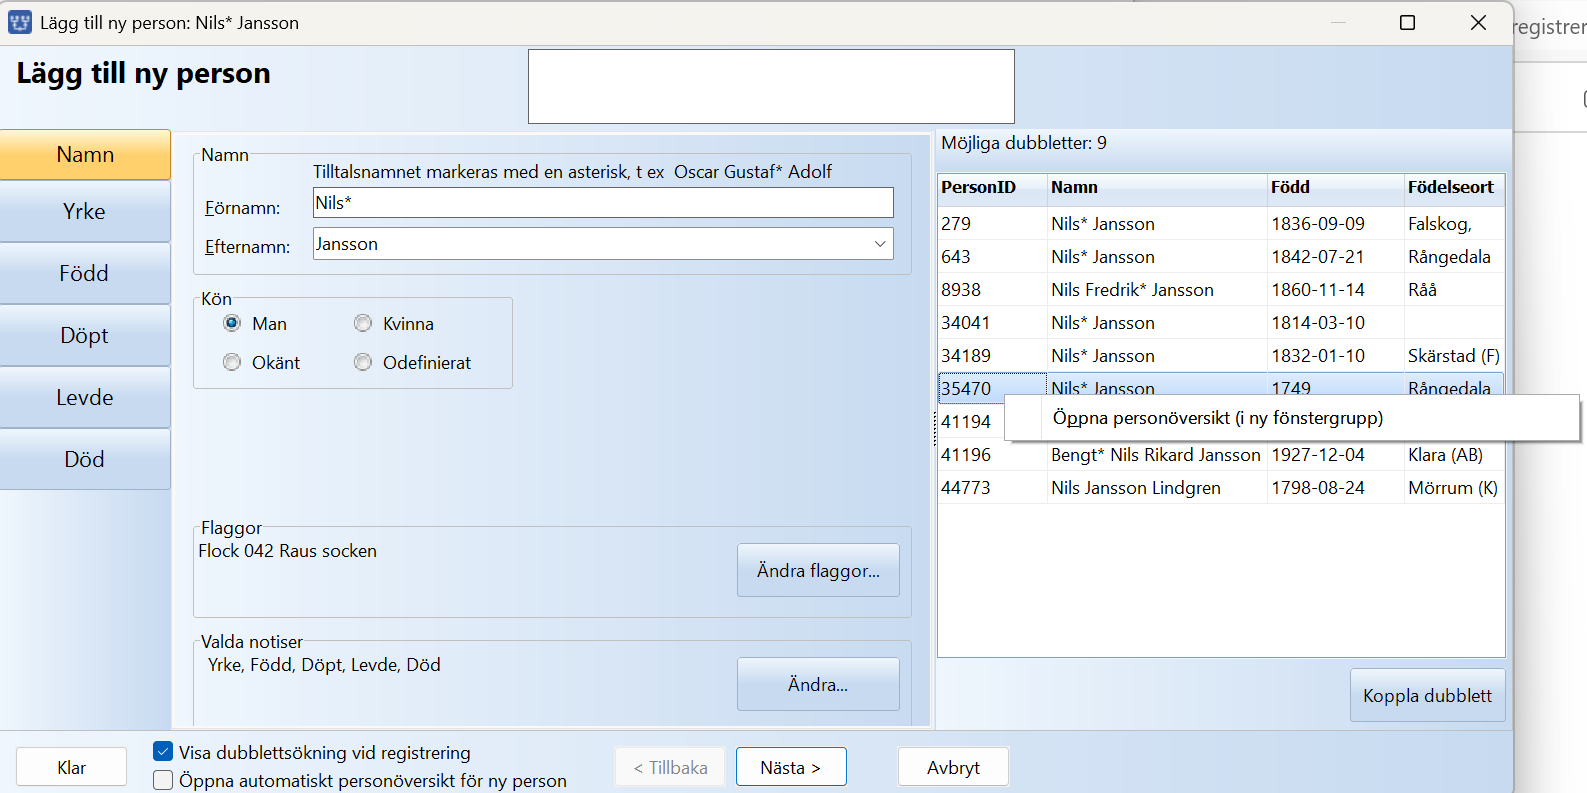Sort by the Född column header

(1335, 188)
